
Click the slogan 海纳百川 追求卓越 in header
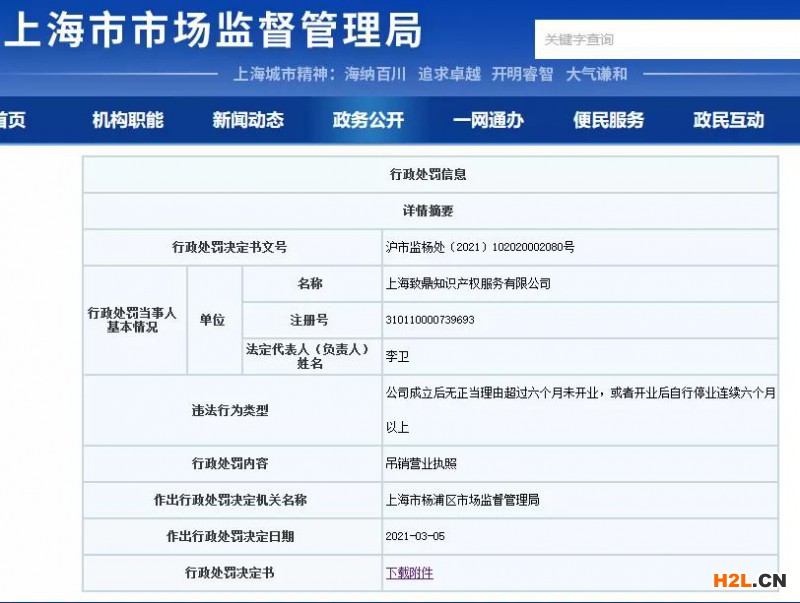[x=413, y=74]
